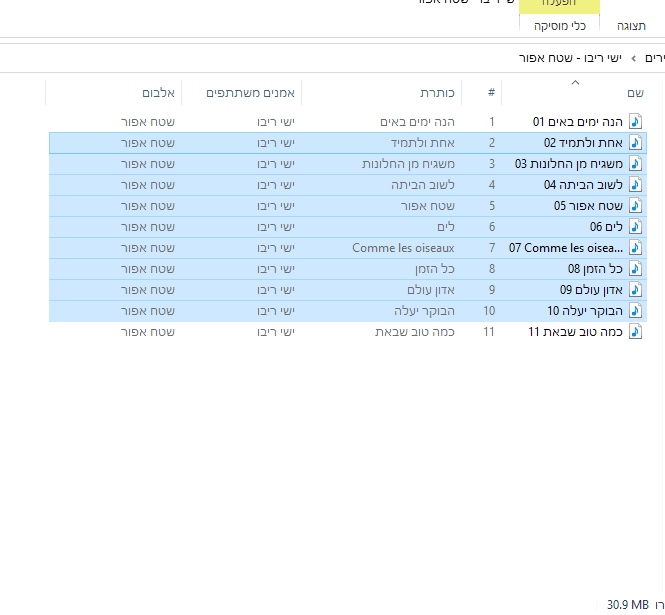The width and height of the screenshot is (665, 615).
Task: Select the yellow הפעלה contextual tab
Action: click(x=559, y=4)
